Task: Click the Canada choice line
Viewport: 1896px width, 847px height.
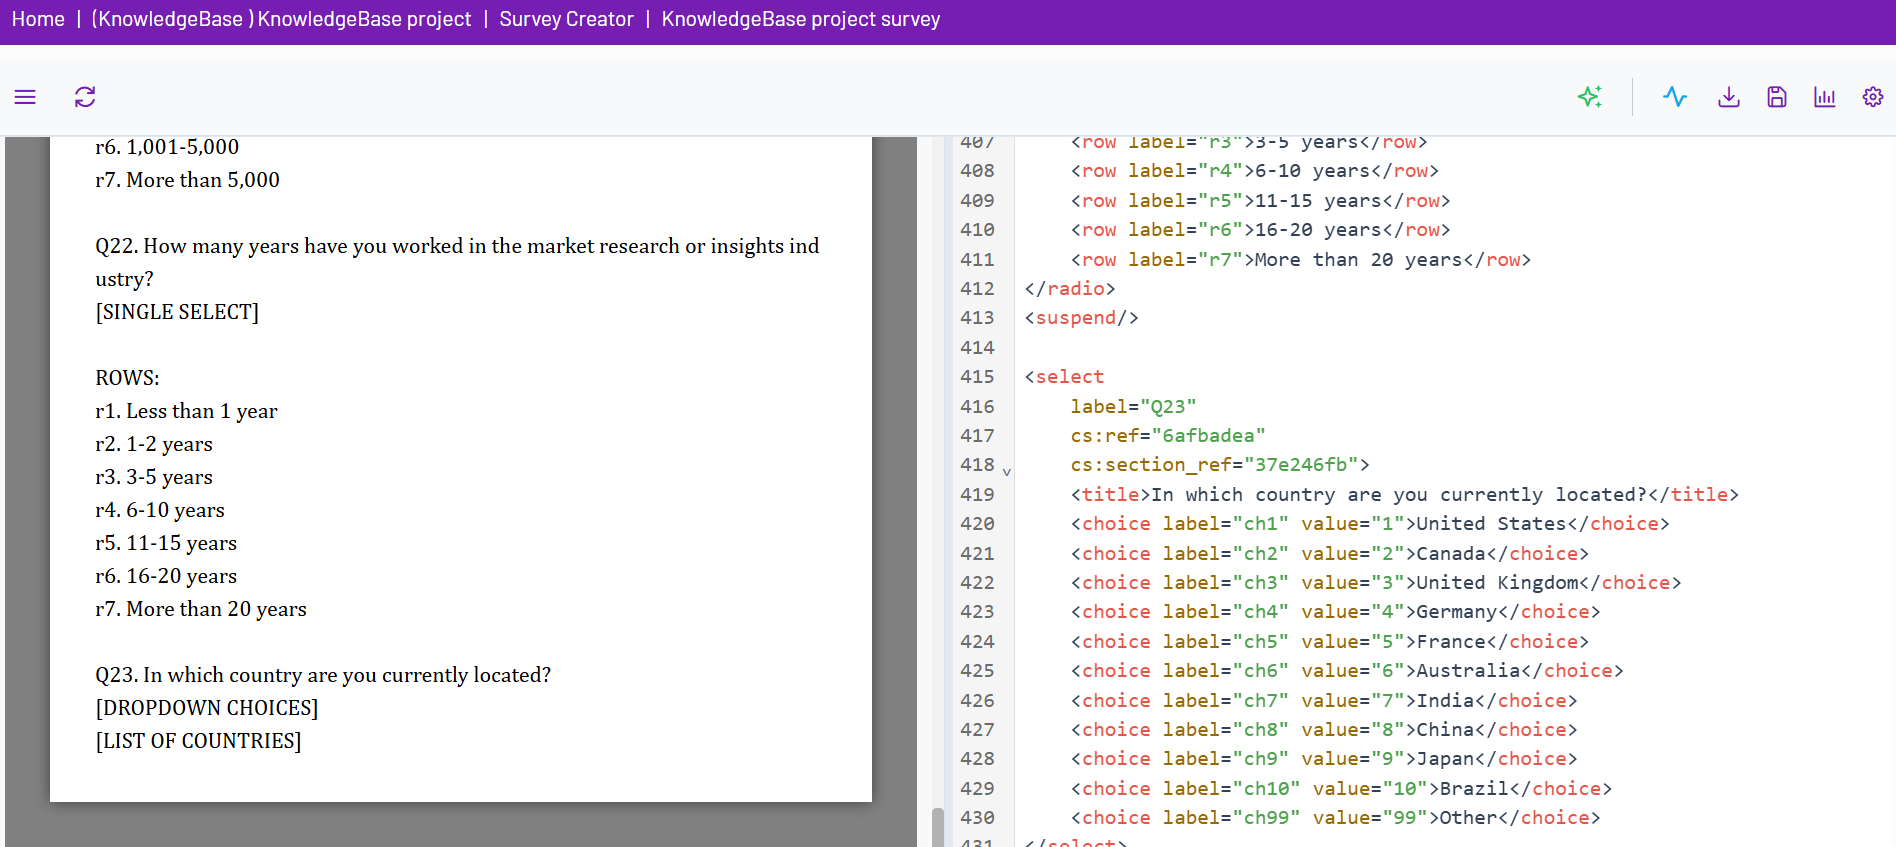Action: (x=1329, y=554)
